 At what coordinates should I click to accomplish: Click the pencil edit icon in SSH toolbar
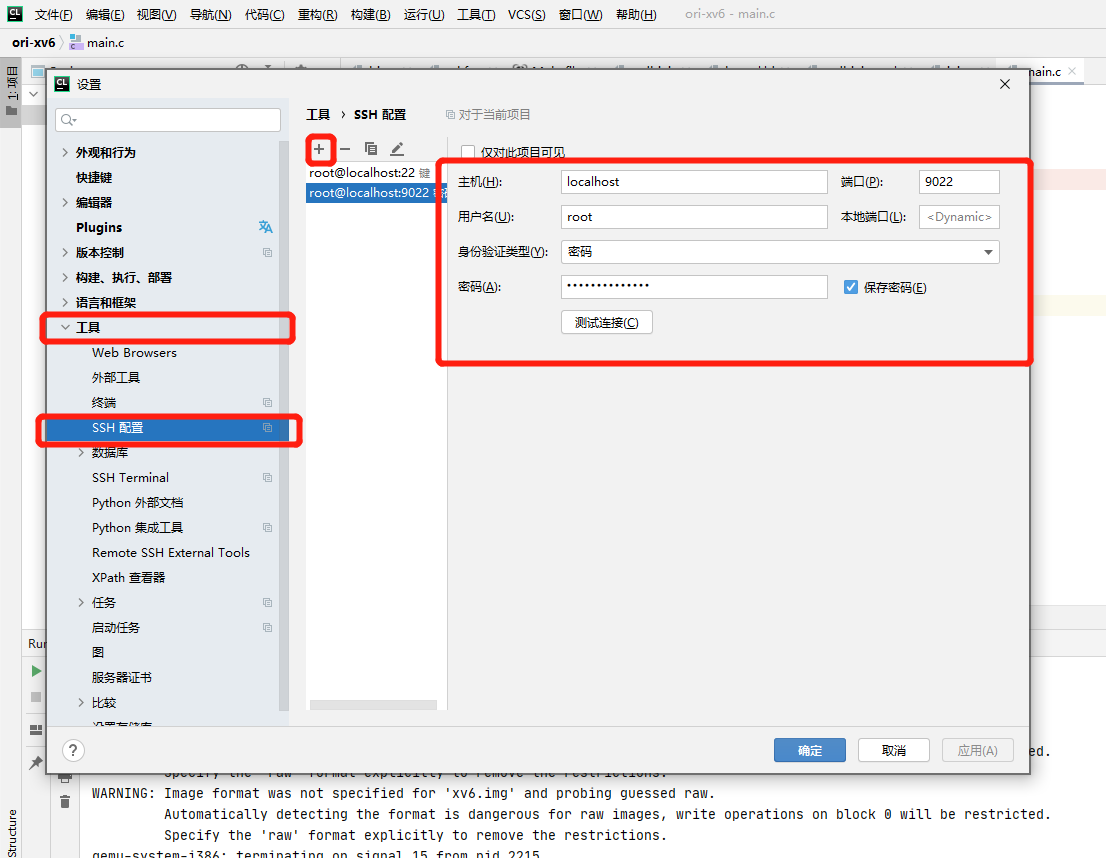(x=397, y=149)
